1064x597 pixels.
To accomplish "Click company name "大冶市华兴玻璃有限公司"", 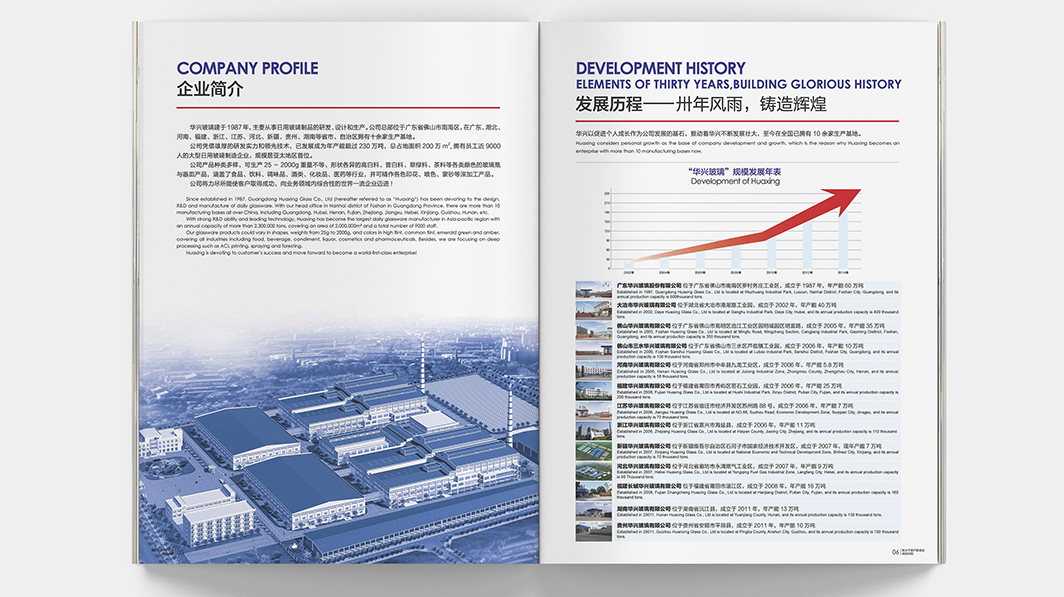I will click(x=645, y=305).
